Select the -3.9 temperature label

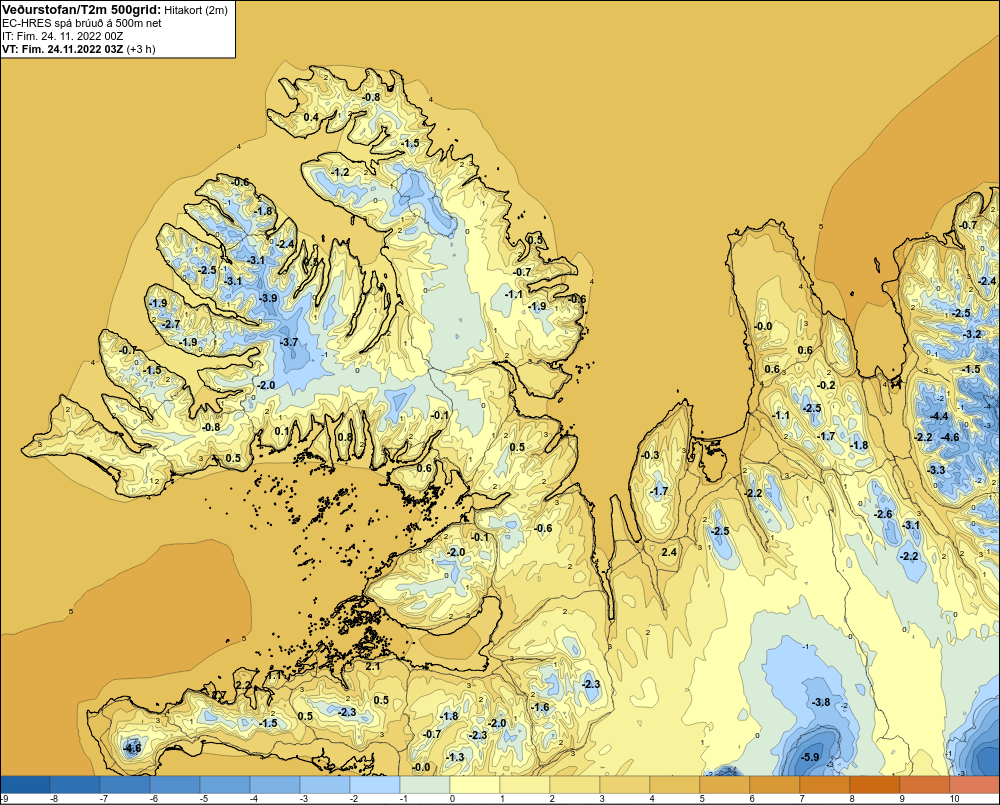tap(268, 298)
